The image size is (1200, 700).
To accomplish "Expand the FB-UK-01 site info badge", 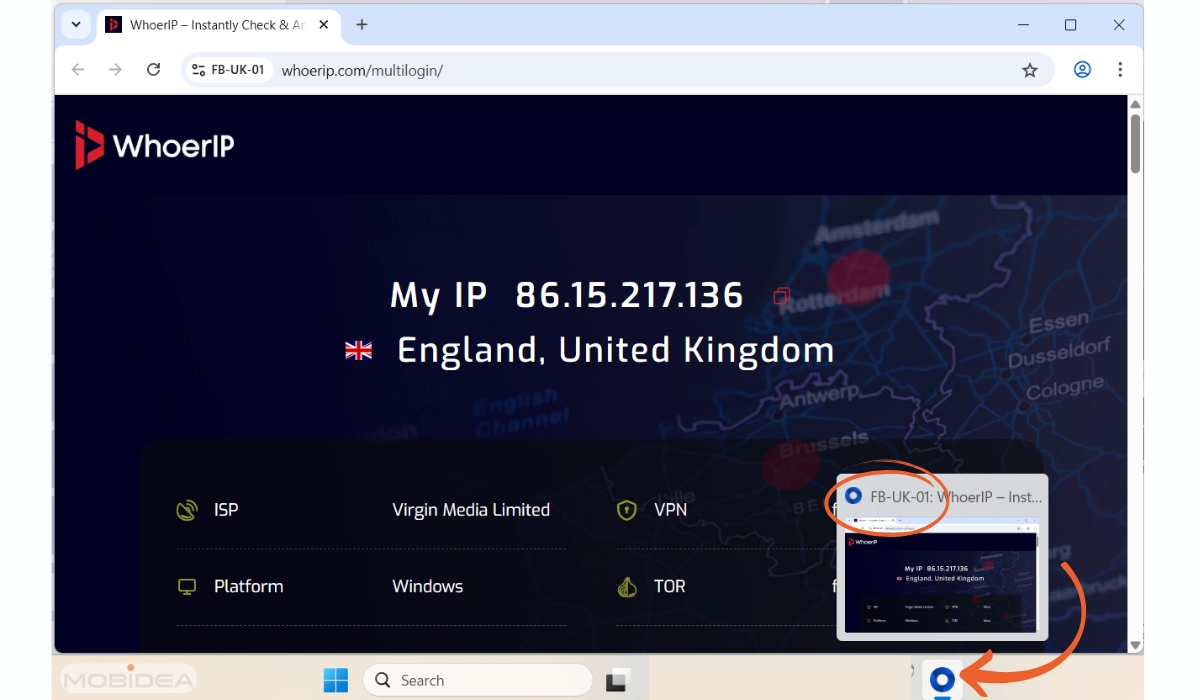I will click(228, 70).
